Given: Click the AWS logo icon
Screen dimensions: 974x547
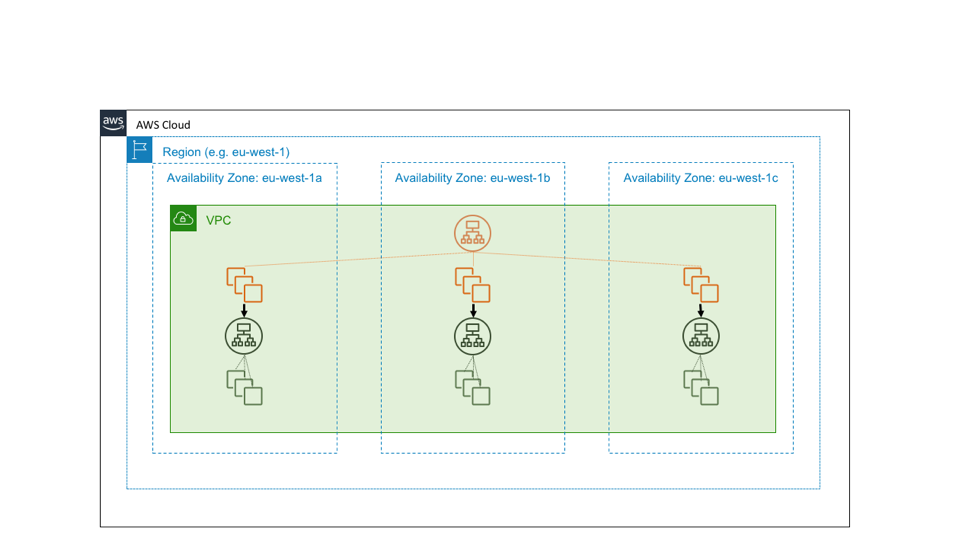Looking at the screenshot, I should click(x=113, y=123).
